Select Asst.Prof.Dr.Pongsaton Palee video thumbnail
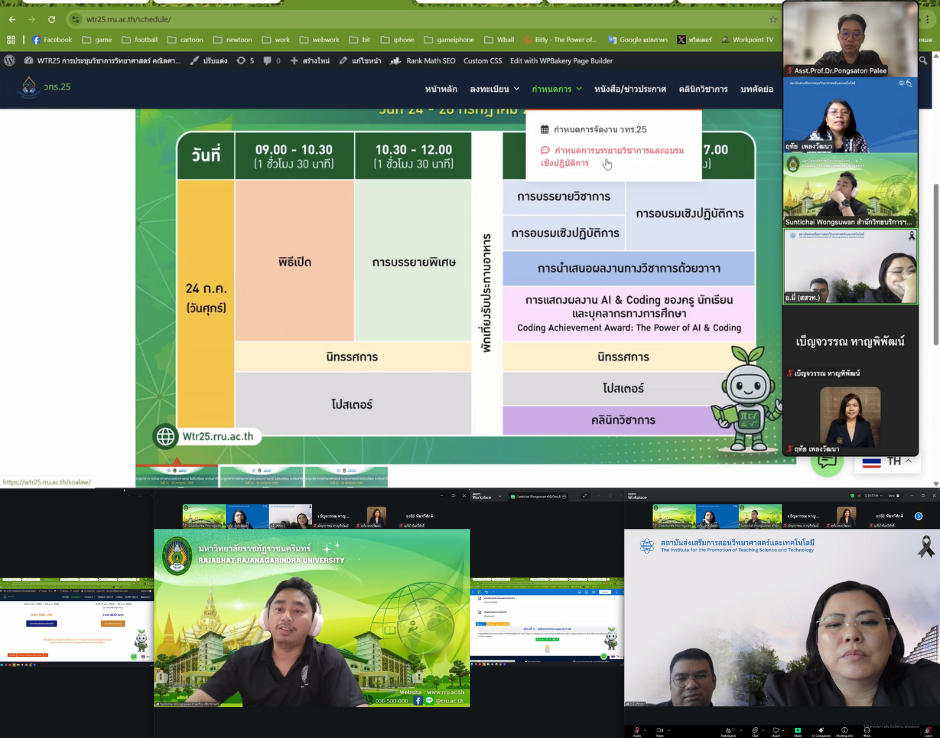 click(850, 38)
